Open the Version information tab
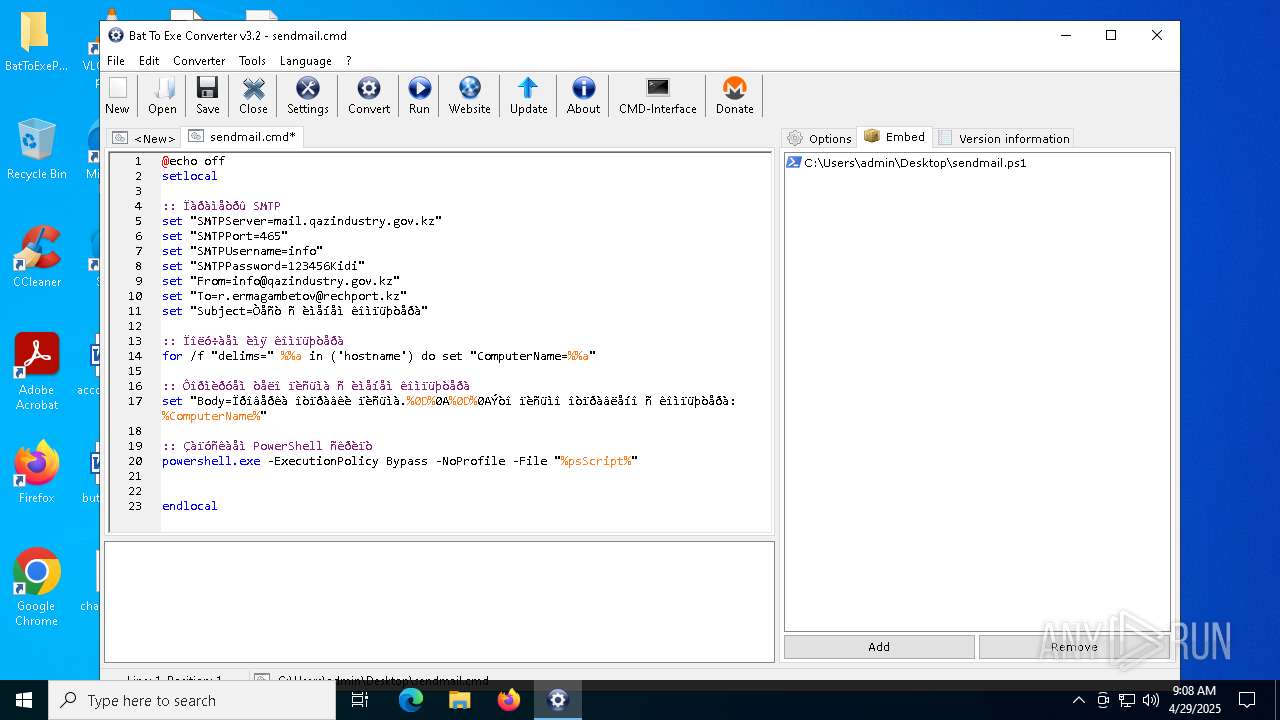Viewport: 1280px width, 720px height. (x=1004, y=139)
